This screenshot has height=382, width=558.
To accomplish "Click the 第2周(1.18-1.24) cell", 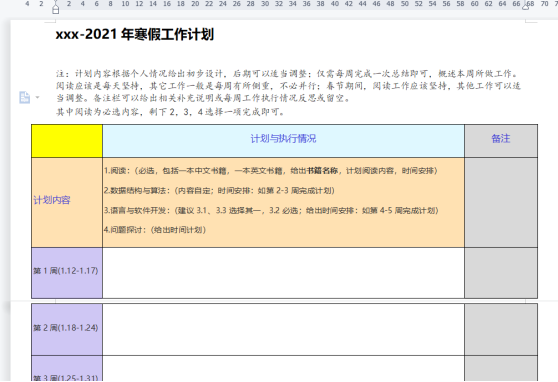I will [x=67, y=329].
